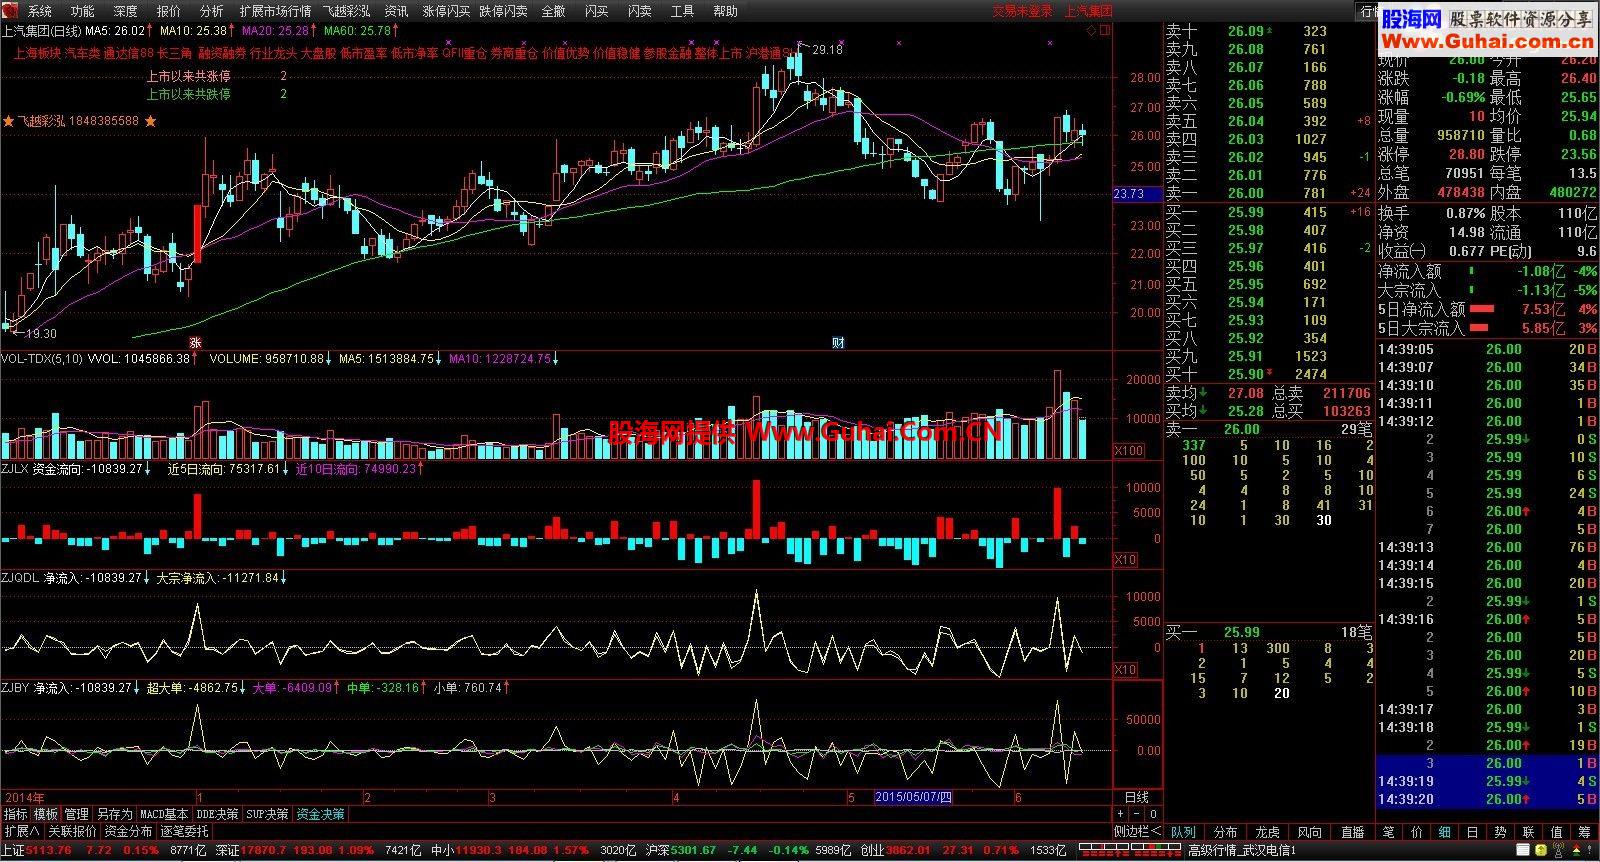Open the 功能 menu

[x=83, y=11]
